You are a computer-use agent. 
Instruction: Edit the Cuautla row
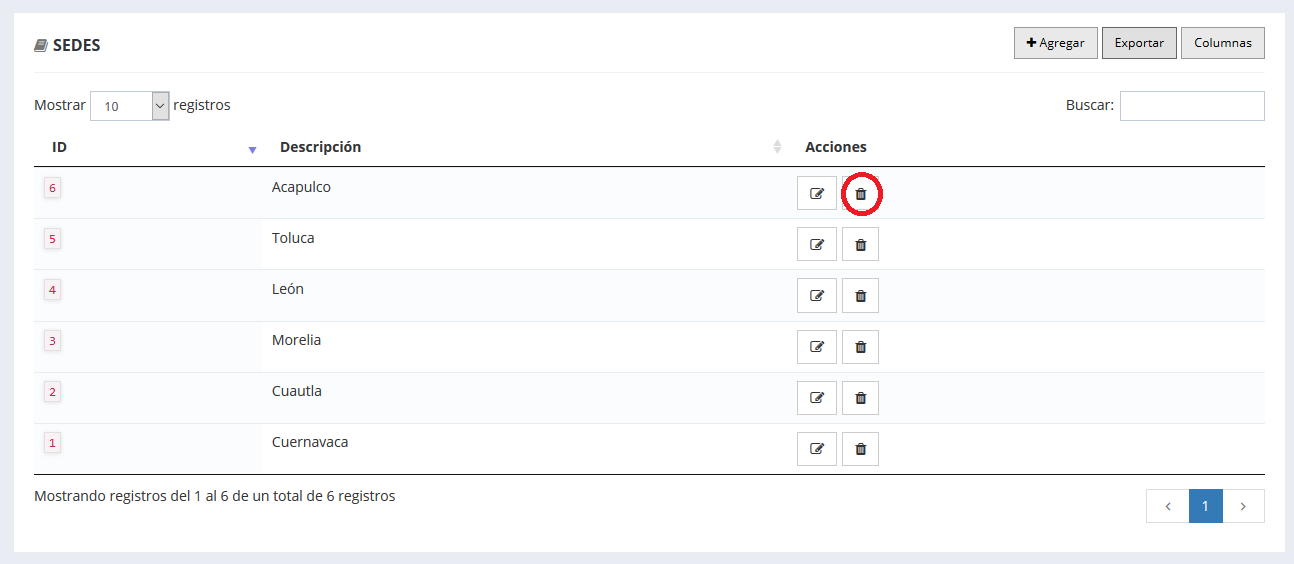817,398
